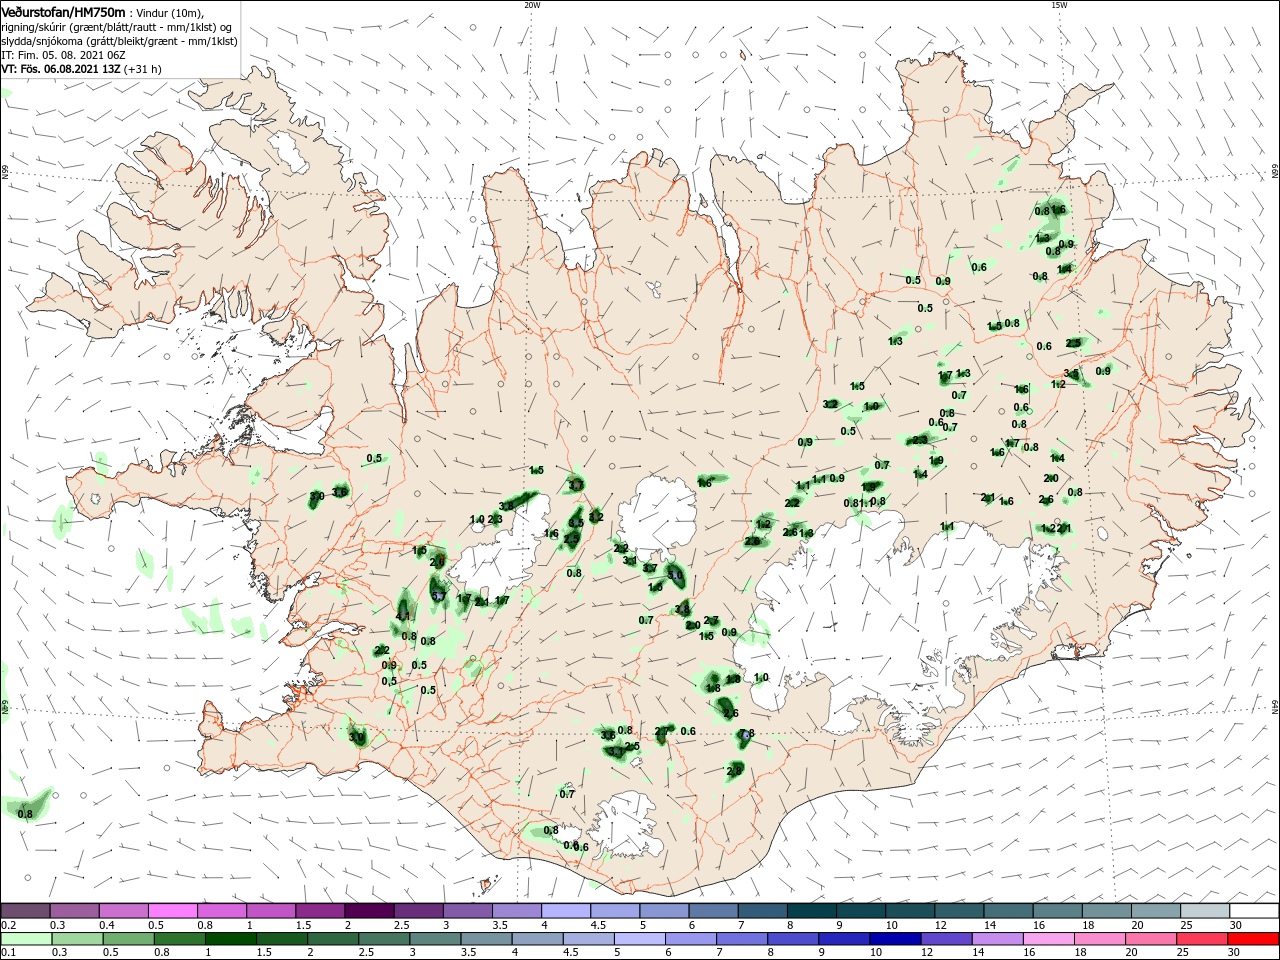Screen dimensions: 1280x960
Task: Click the 'VT: Fös. 06.08.2021 13Z (+31 h)' line
Action: 82,70
